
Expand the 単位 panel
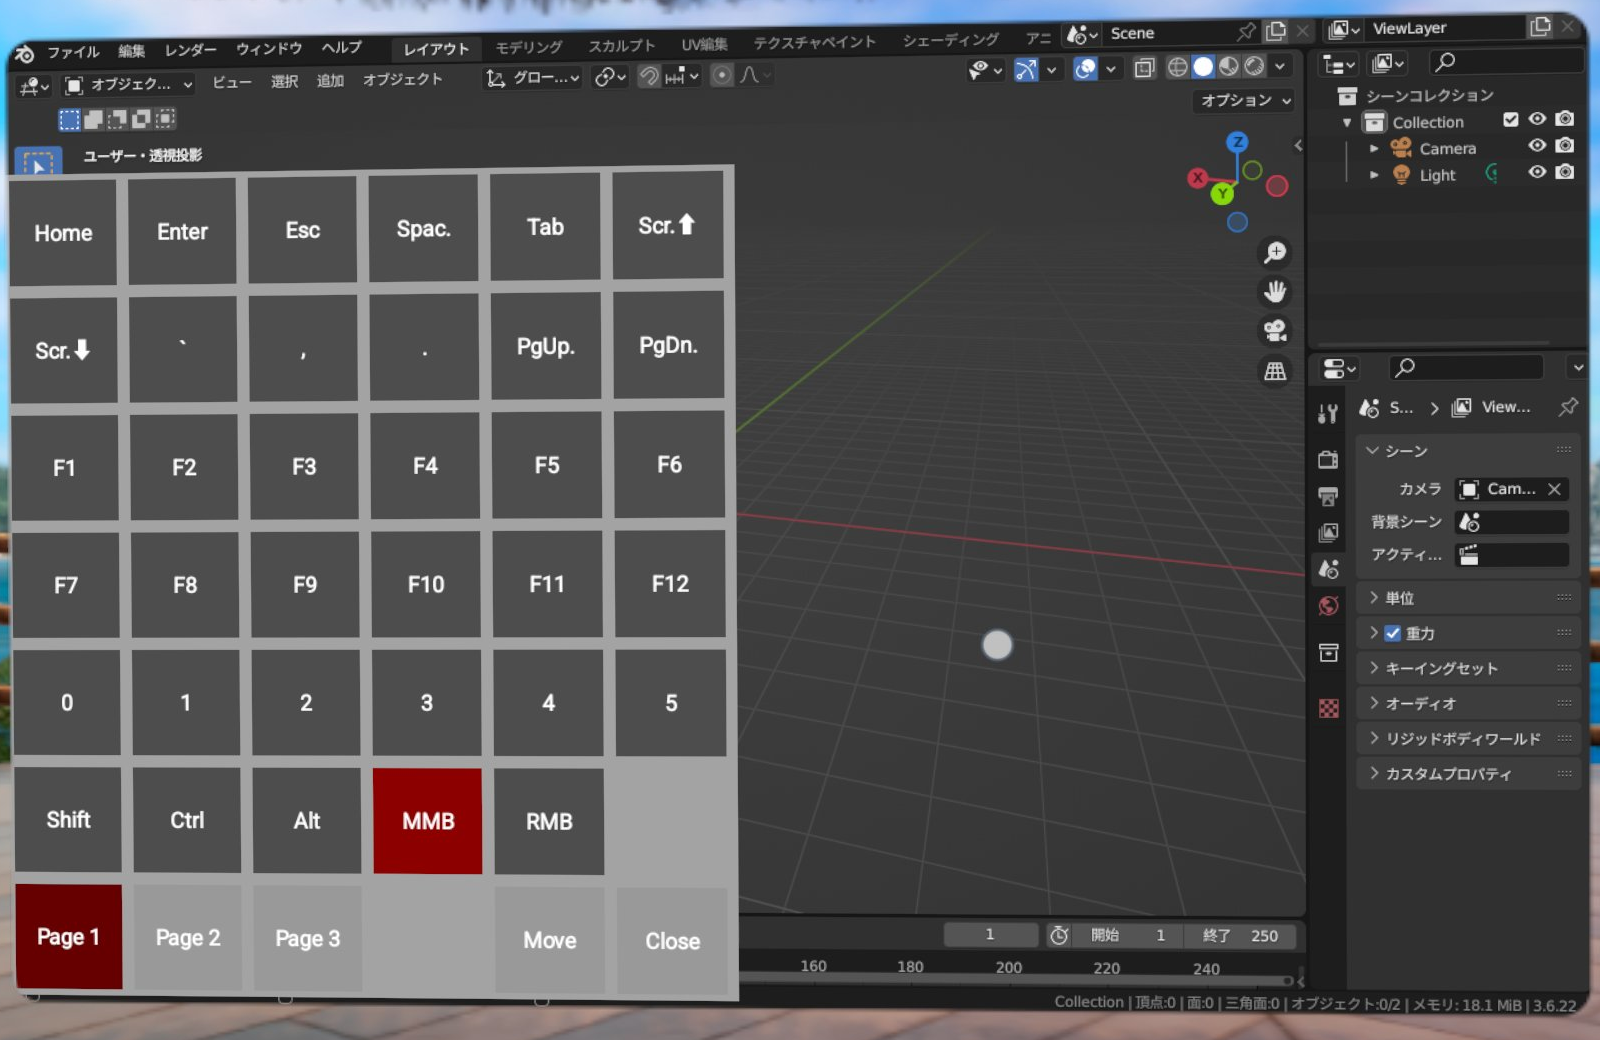tap(1468, 598)
